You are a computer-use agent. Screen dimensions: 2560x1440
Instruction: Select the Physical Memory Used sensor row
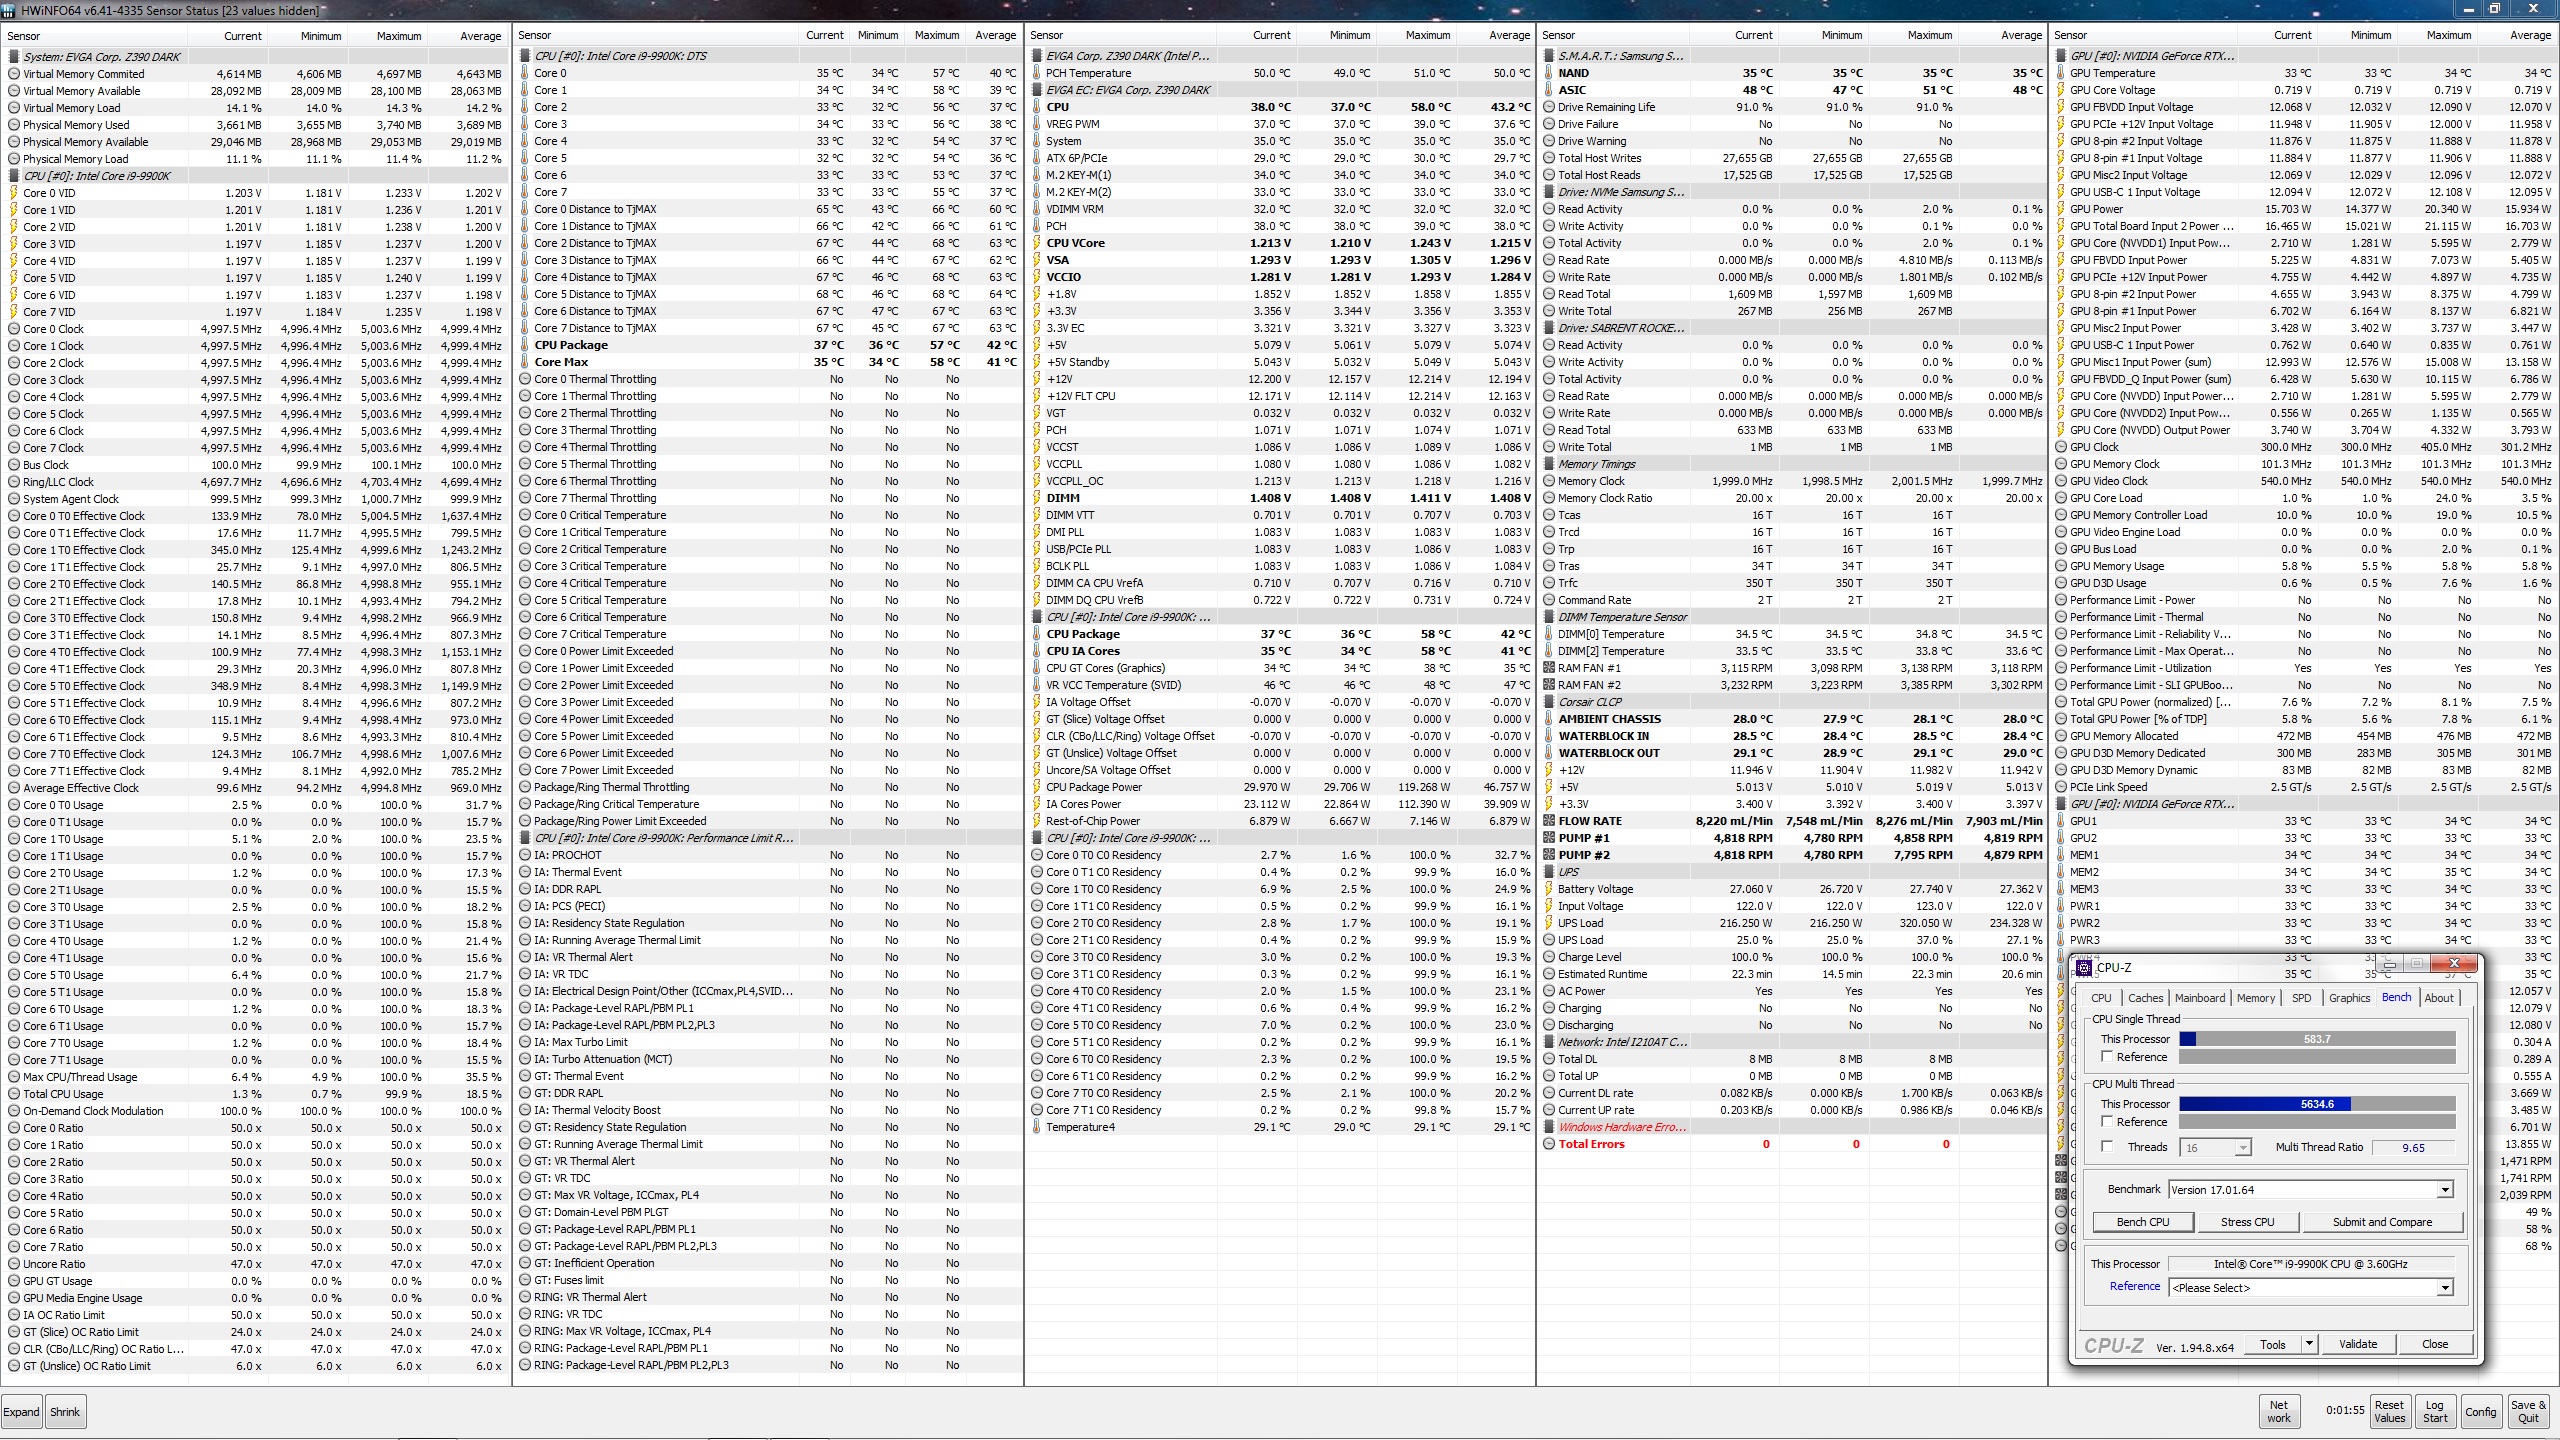click(76, 125)
